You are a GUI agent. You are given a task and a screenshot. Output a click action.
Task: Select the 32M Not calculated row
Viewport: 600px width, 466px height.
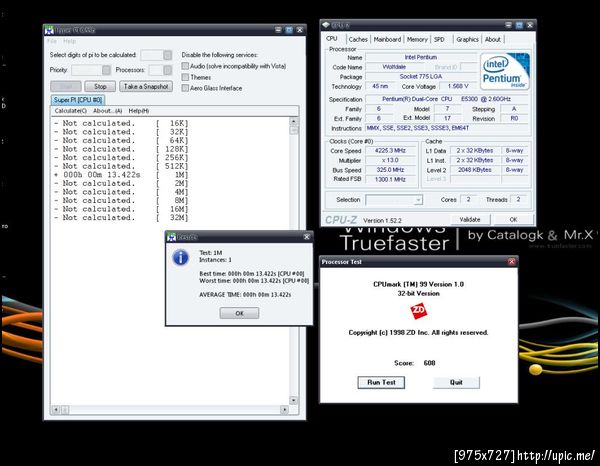(121, 218)
